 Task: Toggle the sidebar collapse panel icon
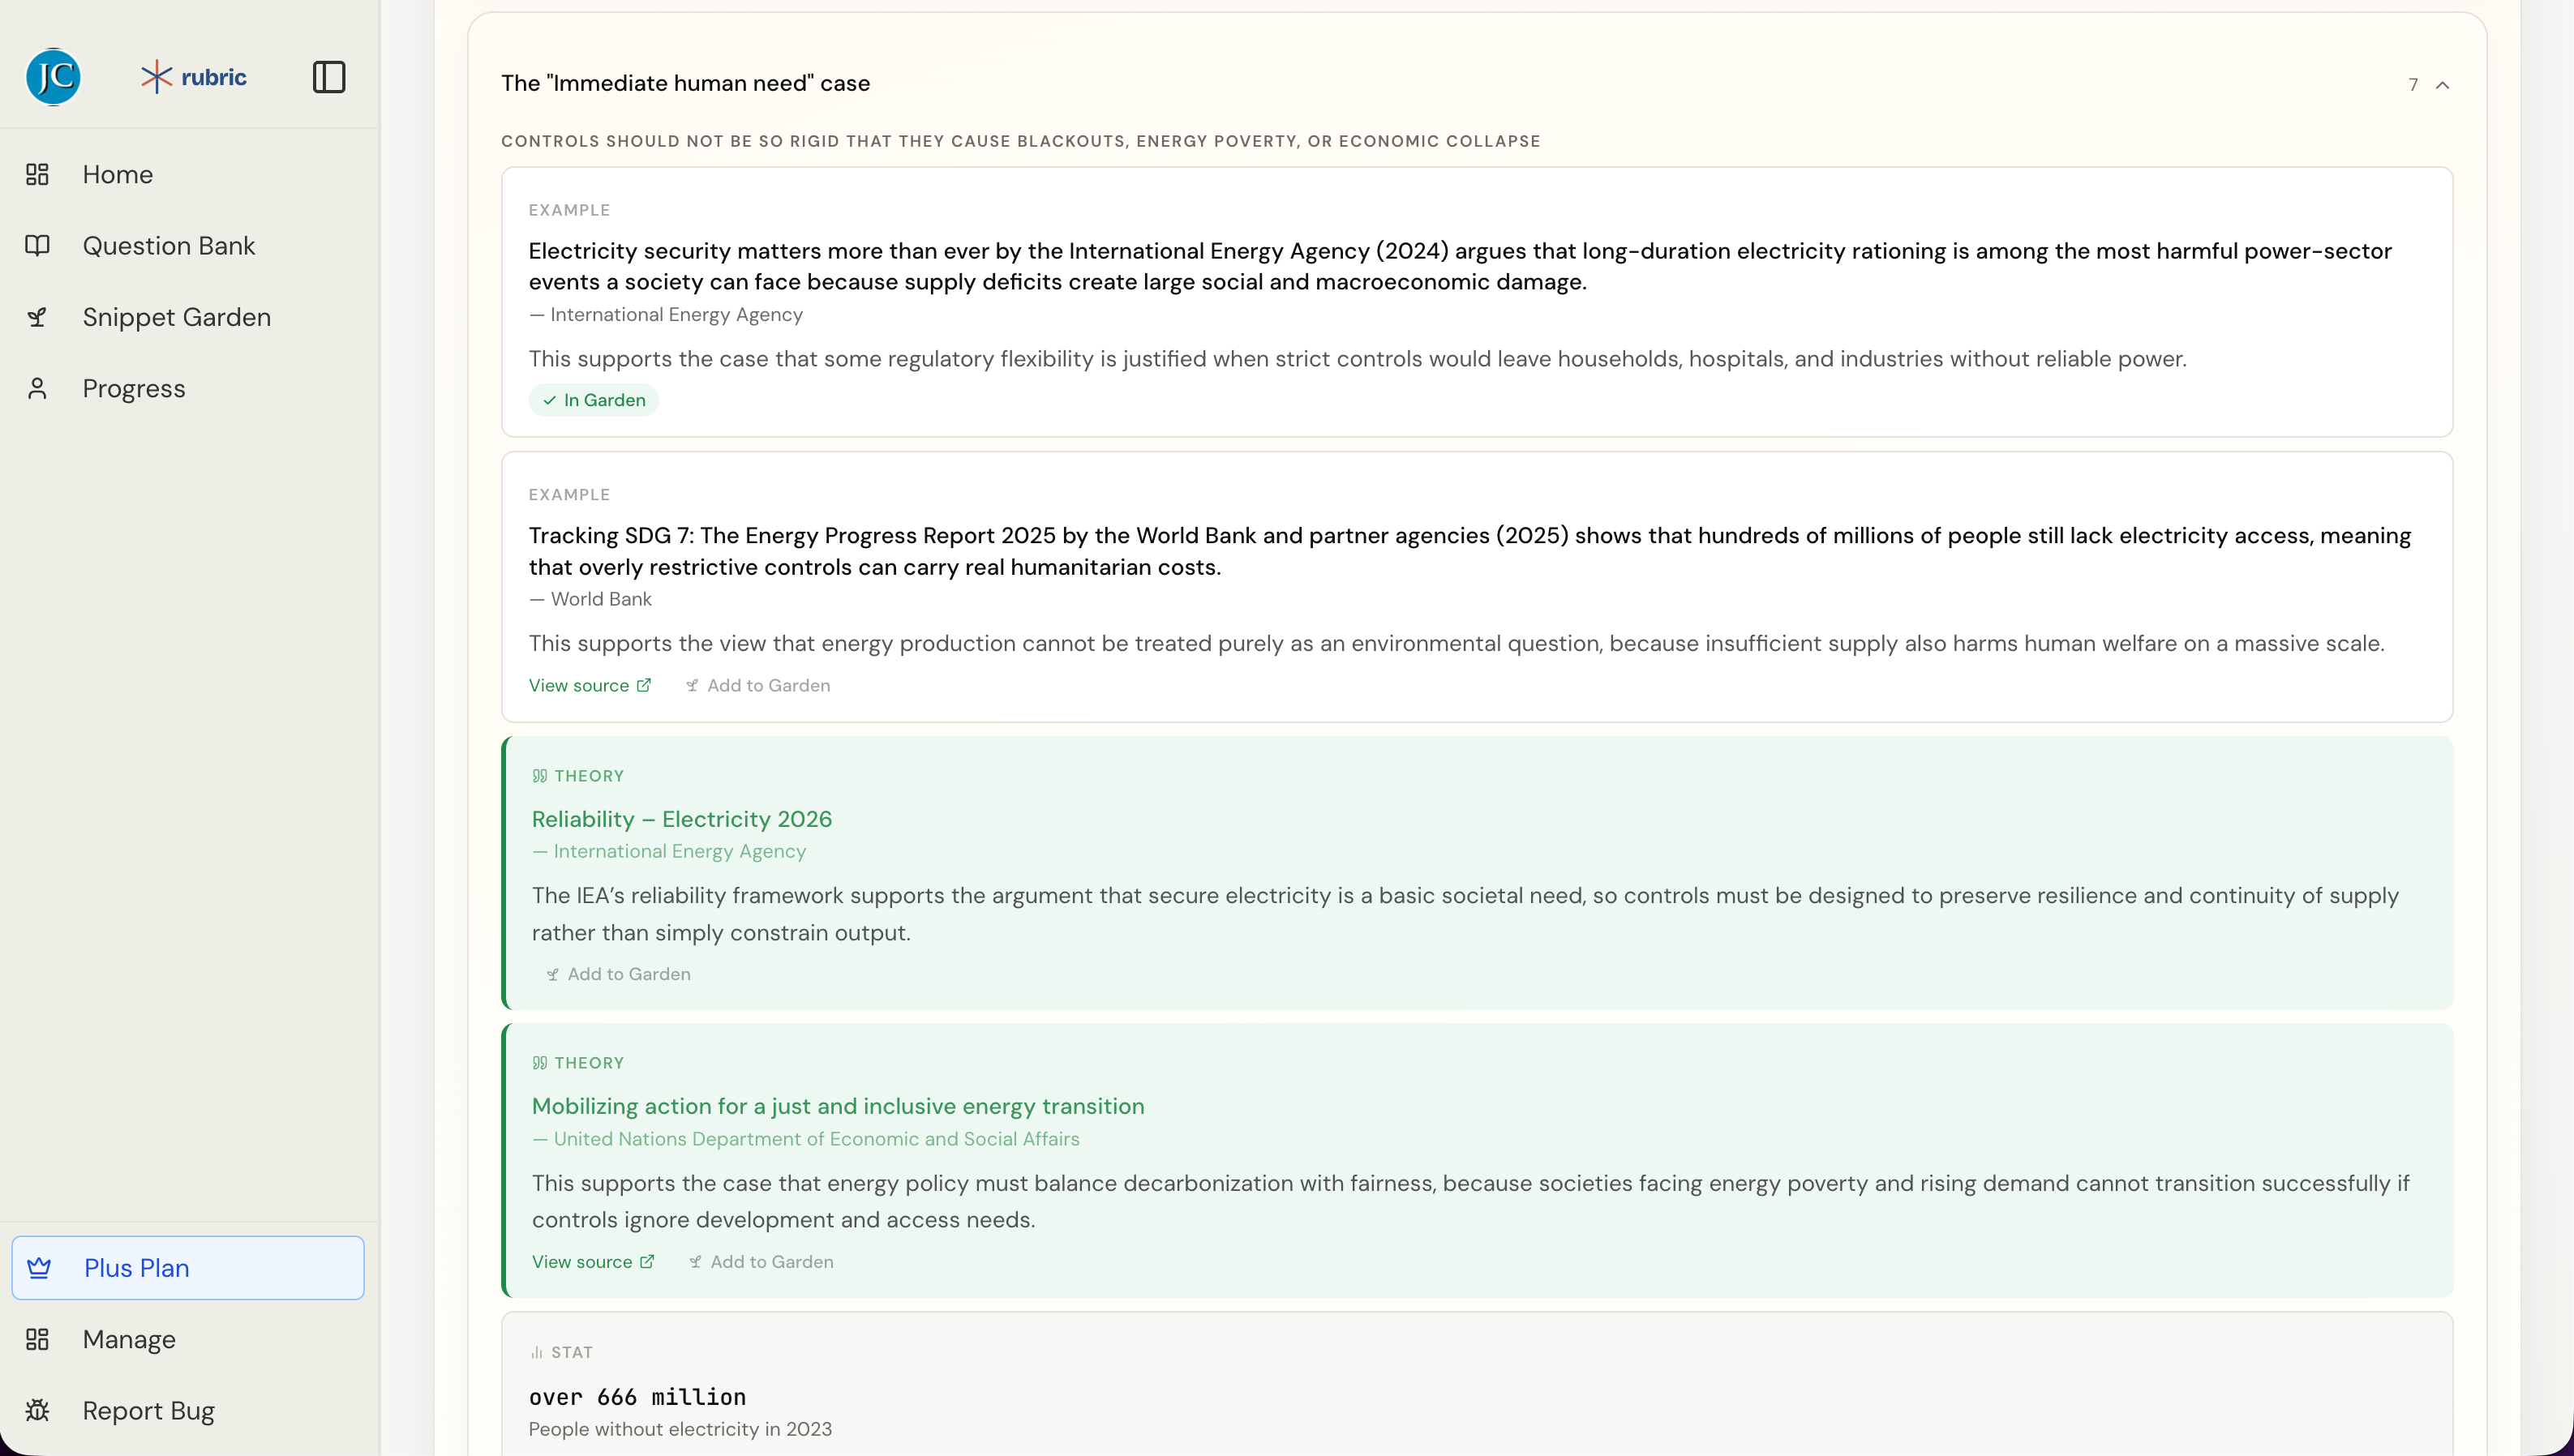[329, 77]
